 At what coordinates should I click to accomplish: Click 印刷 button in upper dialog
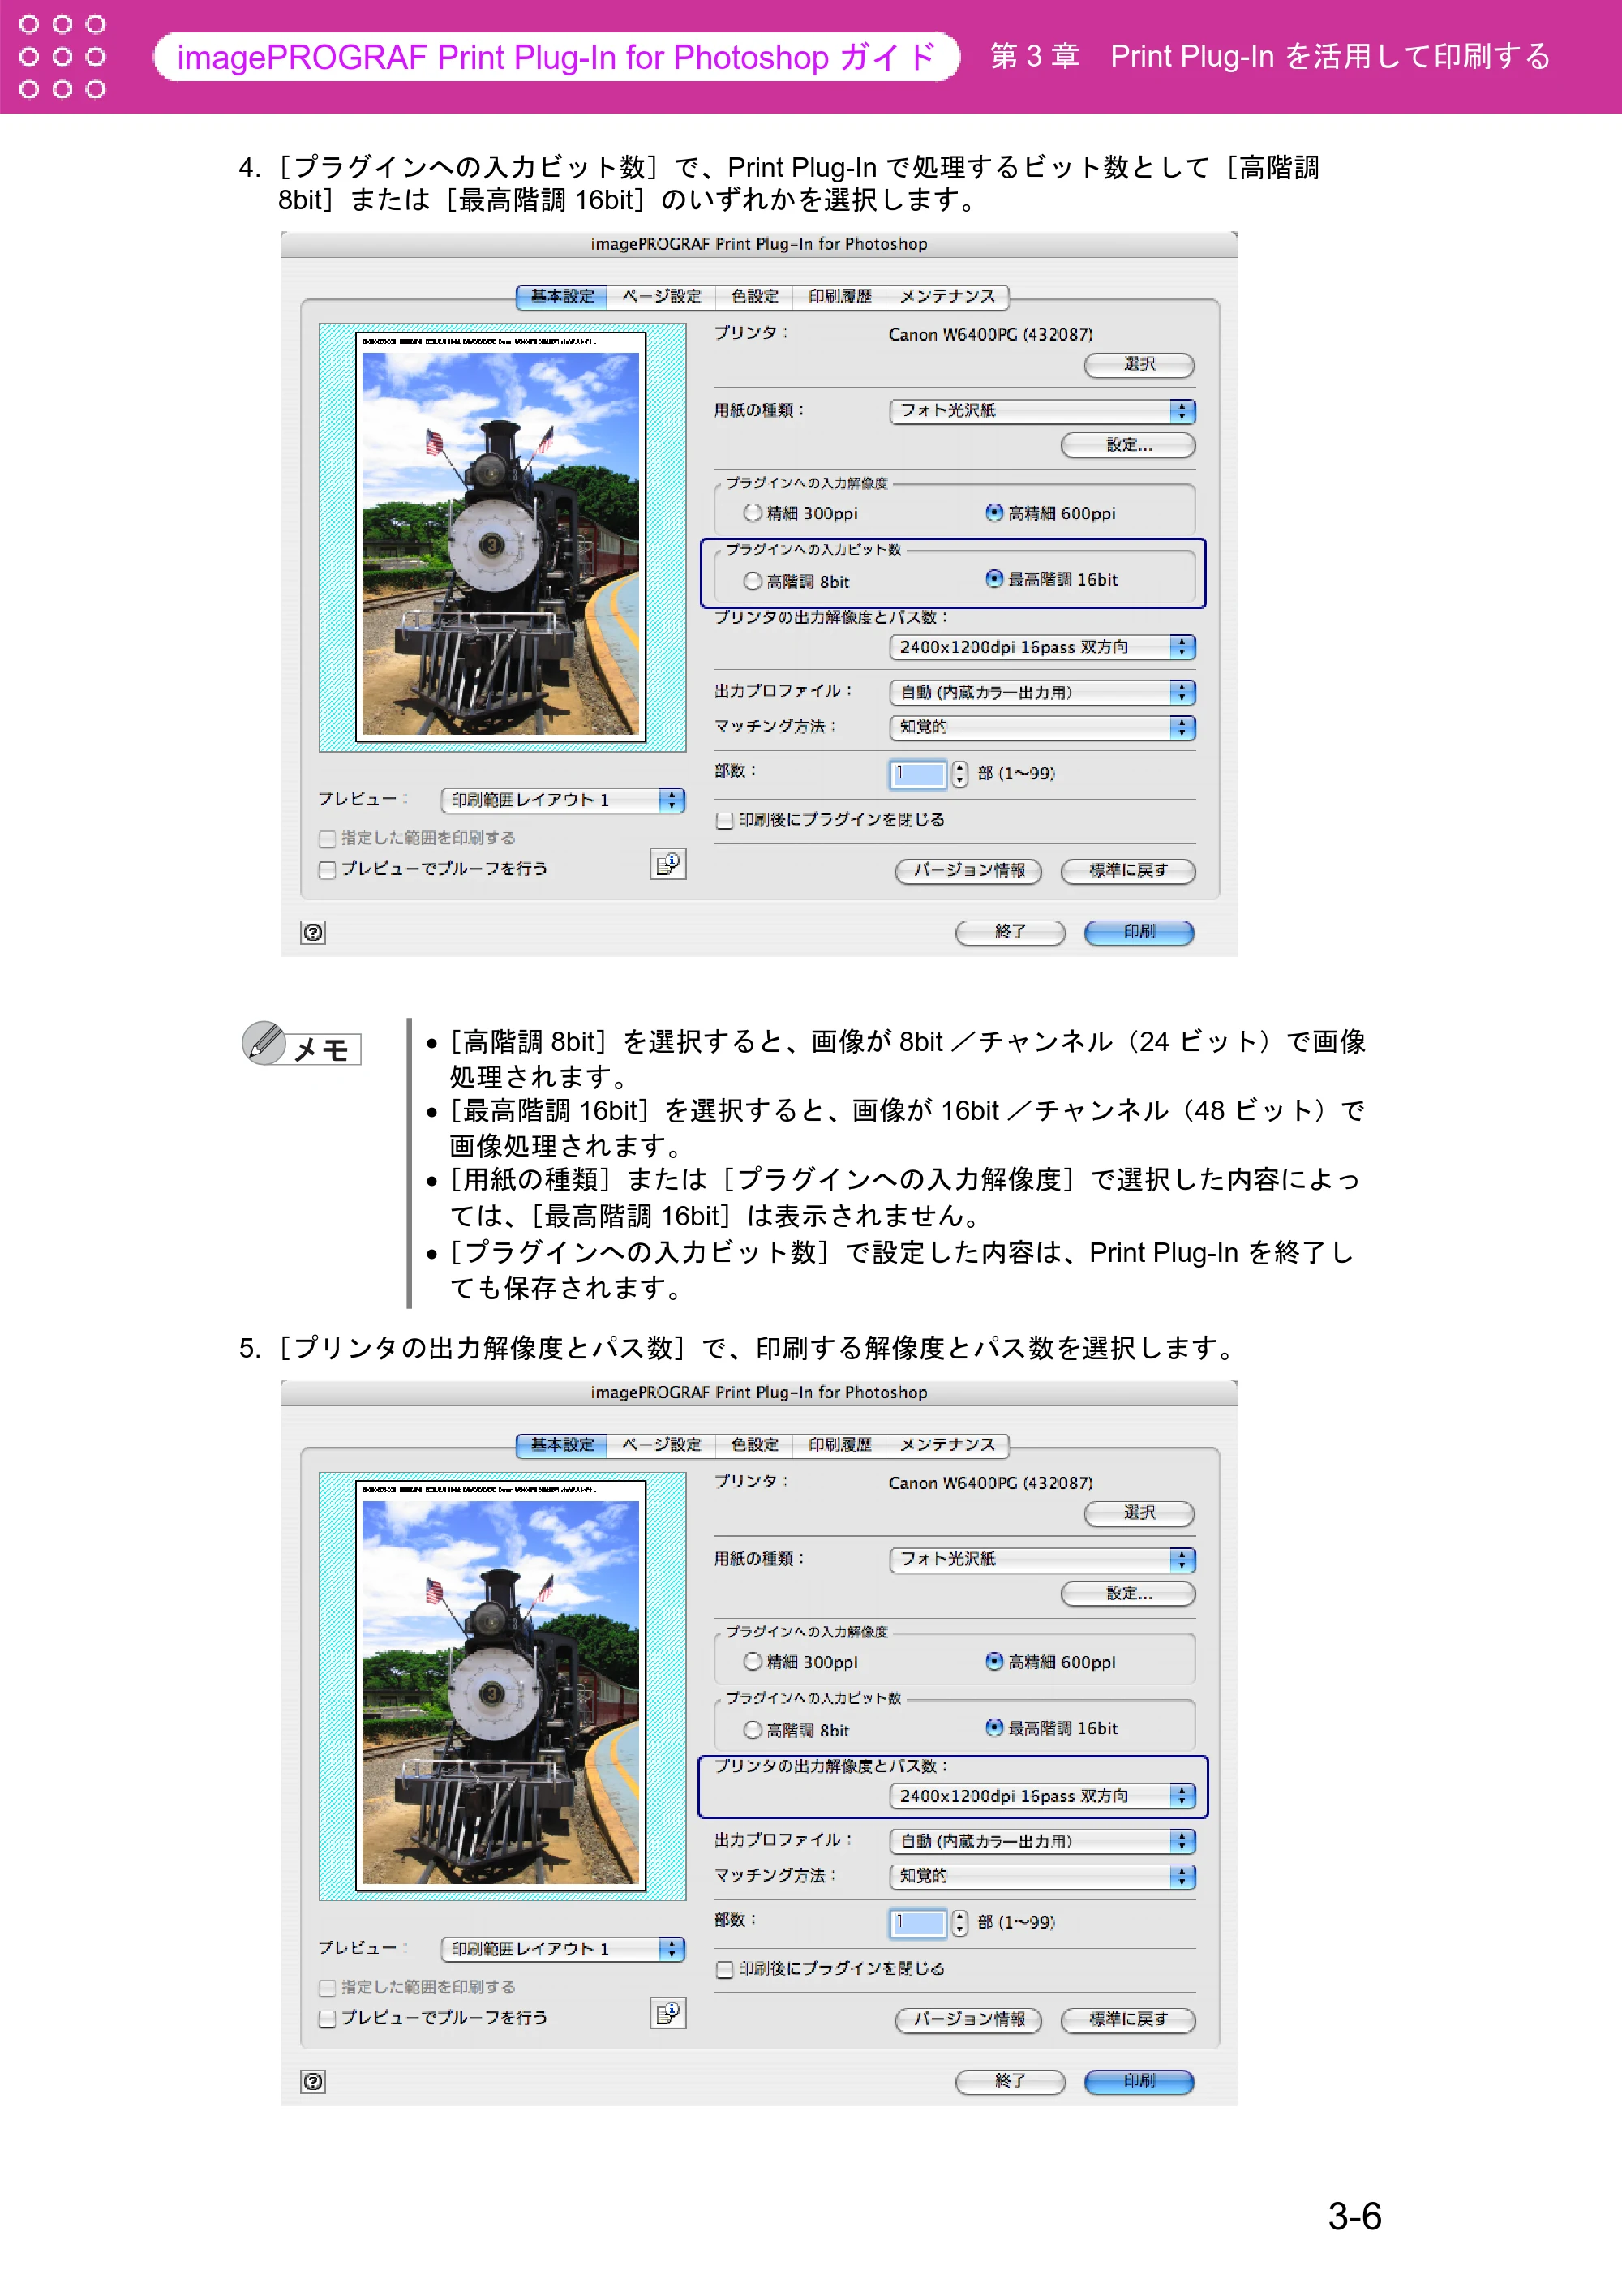pyautogui.click(x=1139, y=932)
